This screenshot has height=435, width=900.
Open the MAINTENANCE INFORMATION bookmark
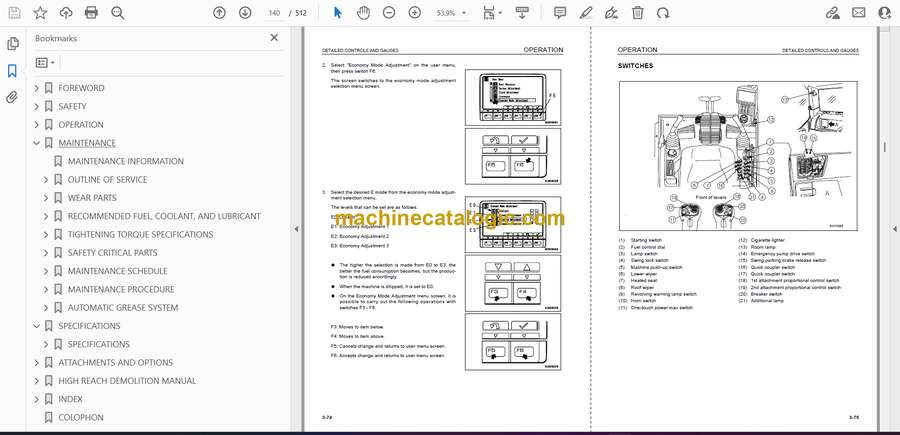(x=126, y=161)
